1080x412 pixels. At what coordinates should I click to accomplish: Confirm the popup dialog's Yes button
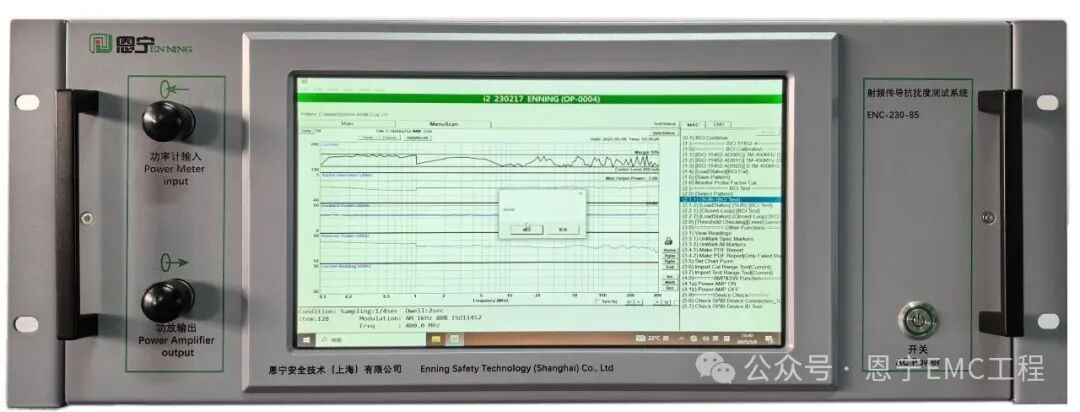point(526,229)
